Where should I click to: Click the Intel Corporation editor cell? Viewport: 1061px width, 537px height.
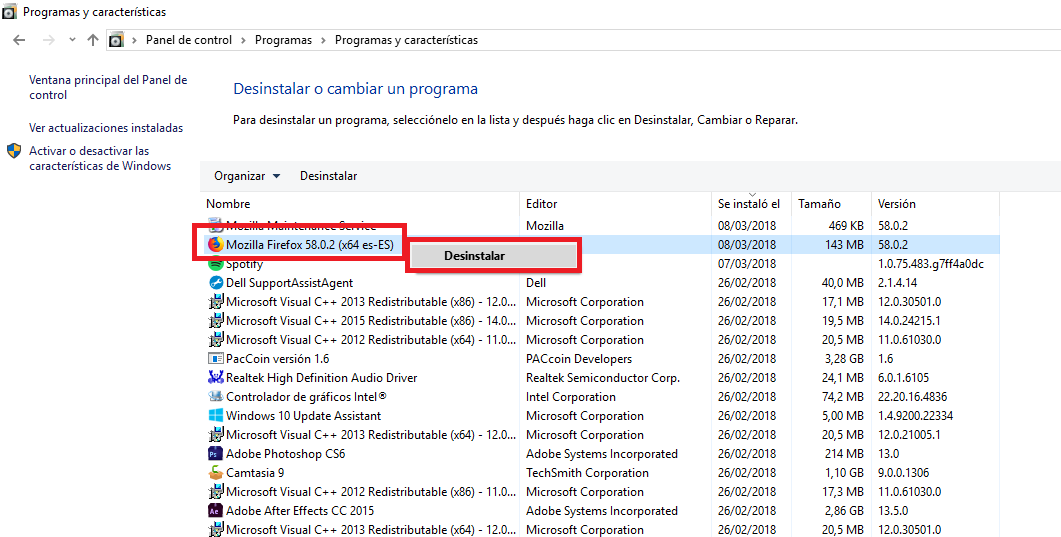tap(571, 397)
